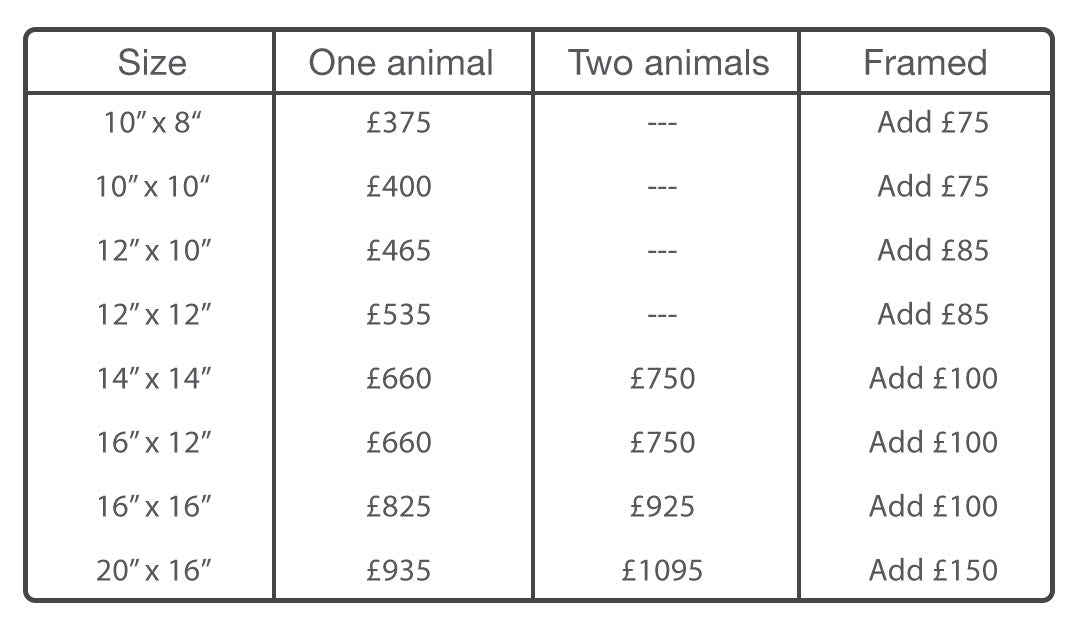Click the 20″ x 16″ size cell
The height and width of the screenshot is (630, 1080).
153,571
